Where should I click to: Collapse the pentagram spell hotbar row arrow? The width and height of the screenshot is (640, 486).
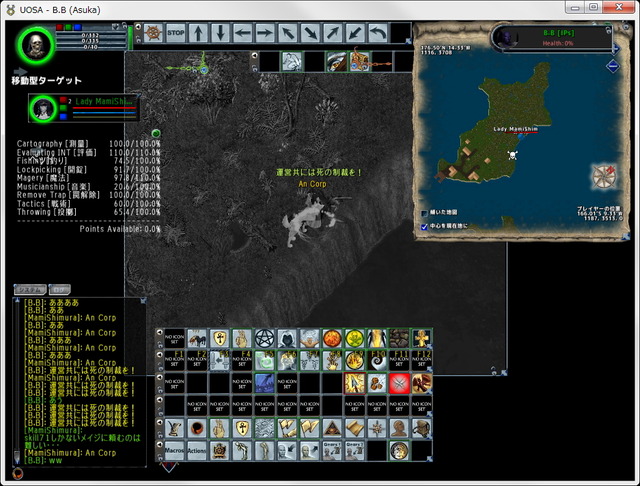pos(160,332)
